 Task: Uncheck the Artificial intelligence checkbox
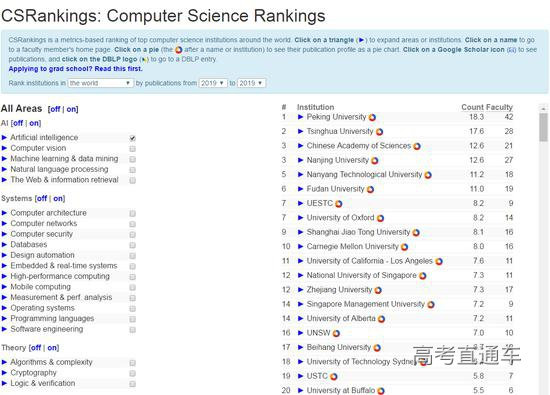133,138
